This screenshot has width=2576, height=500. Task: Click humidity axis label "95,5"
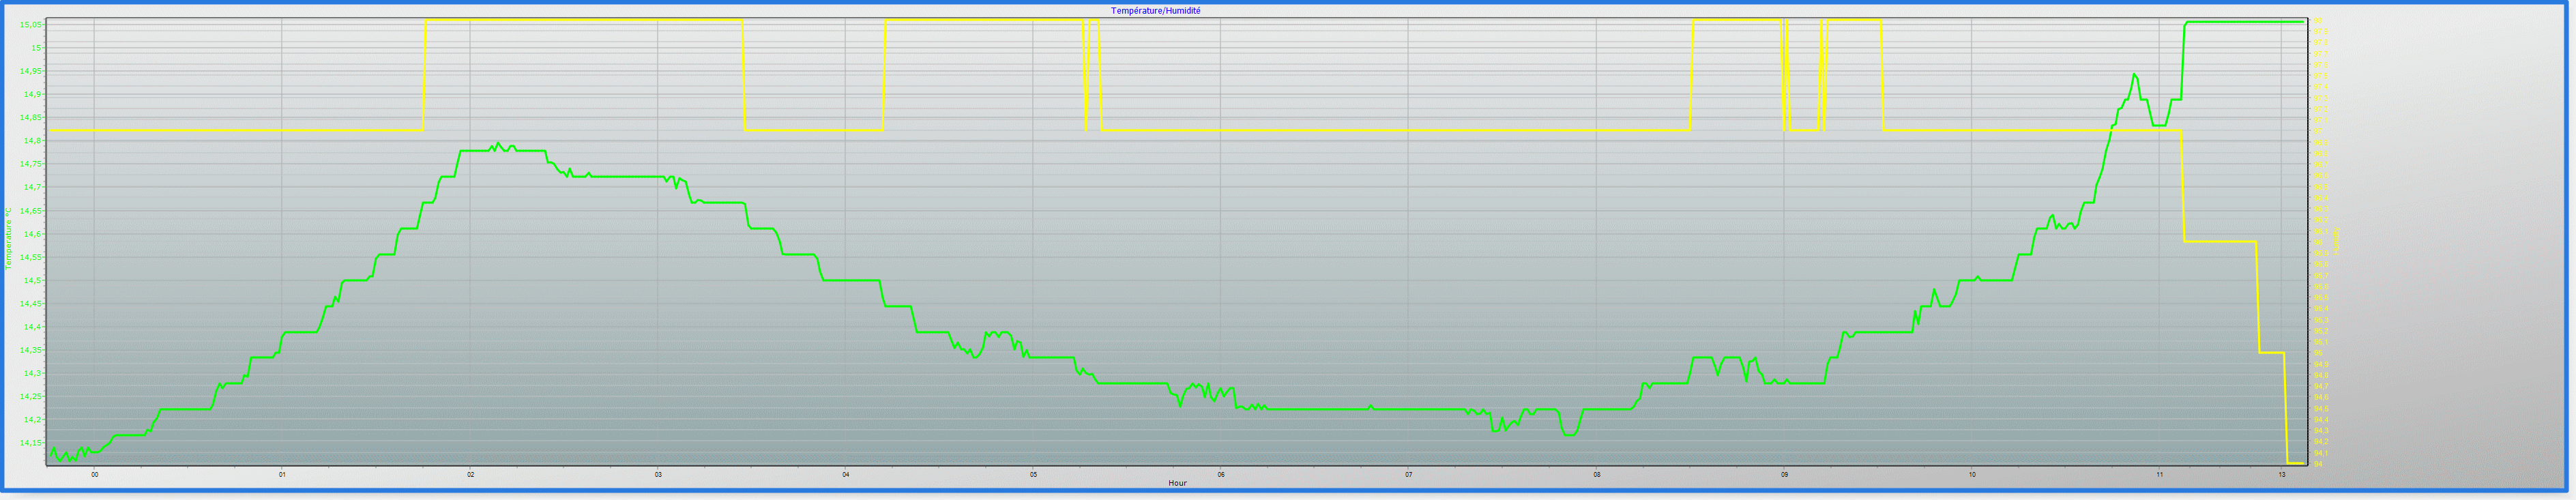tap(2321, 298)
